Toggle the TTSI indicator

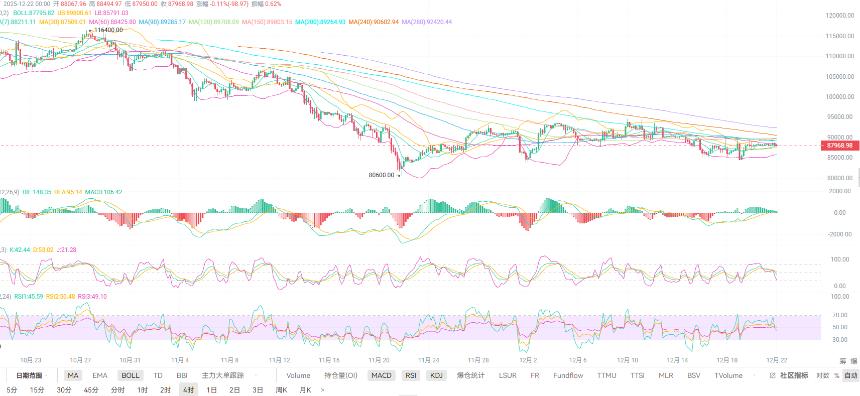637,376
